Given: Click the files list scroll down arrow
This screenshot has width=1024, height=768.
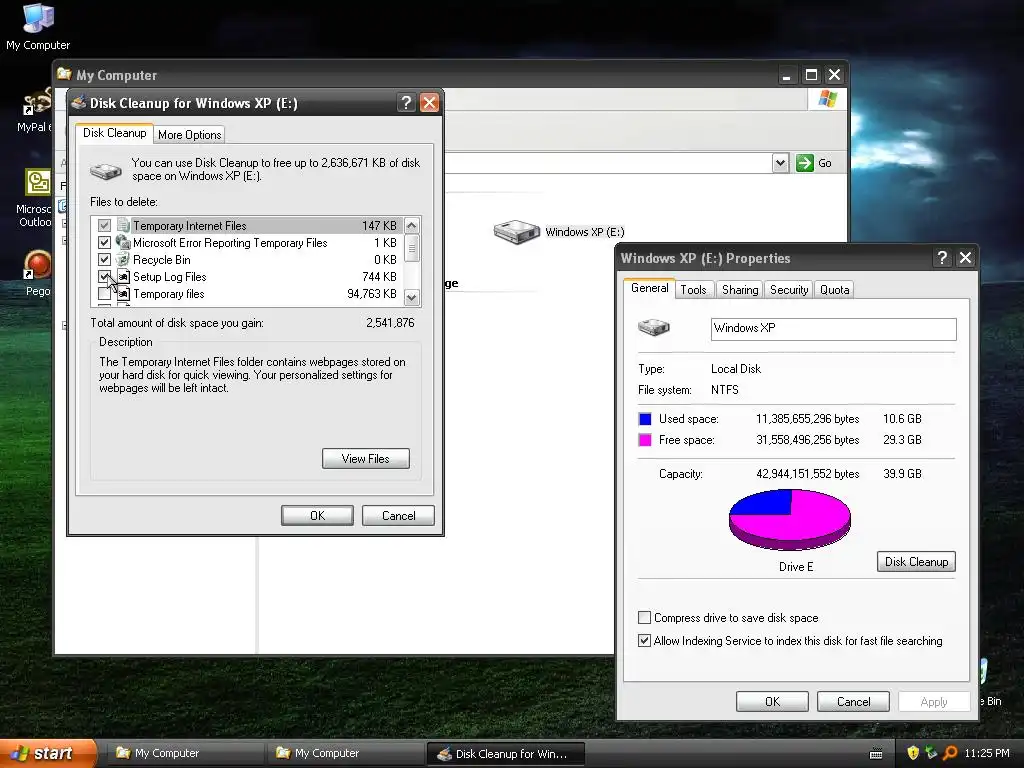Looking at the screenshot, I should [411, 298].
